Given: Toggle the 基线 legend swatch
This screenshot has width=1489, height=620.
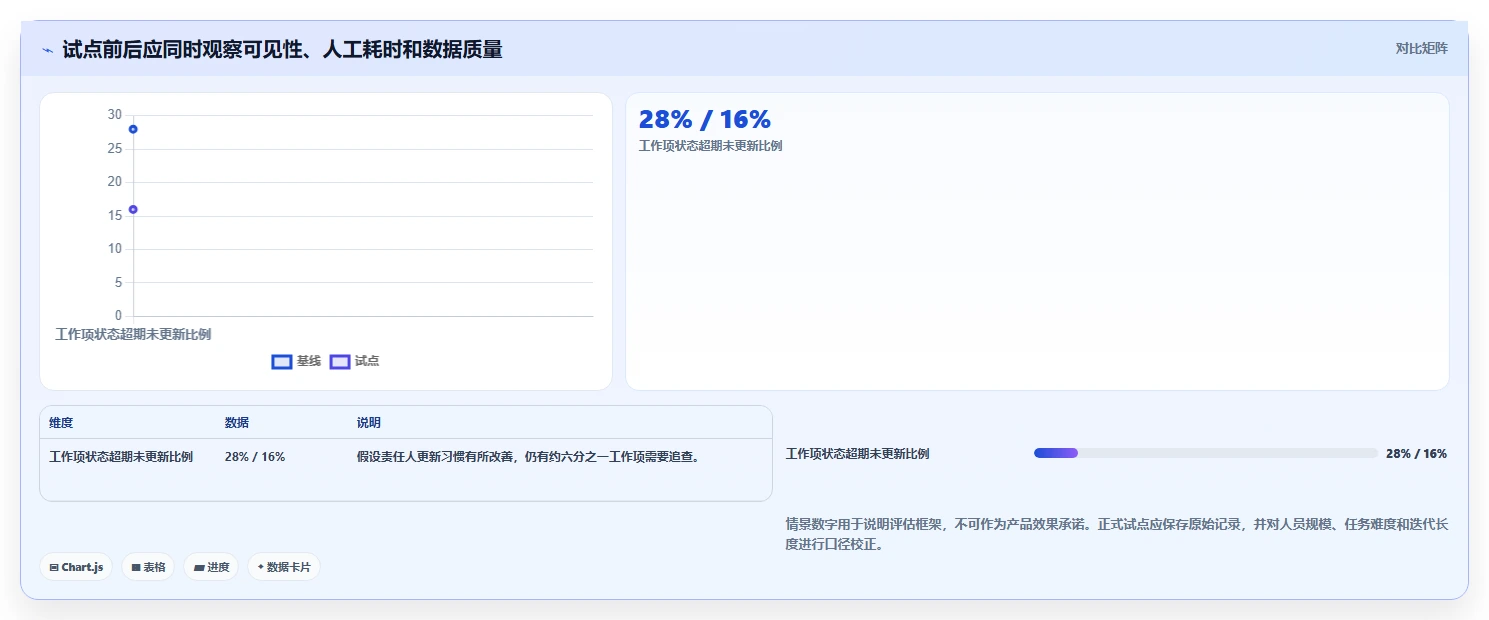Looking at the screenshot, I should click(282, 361).
